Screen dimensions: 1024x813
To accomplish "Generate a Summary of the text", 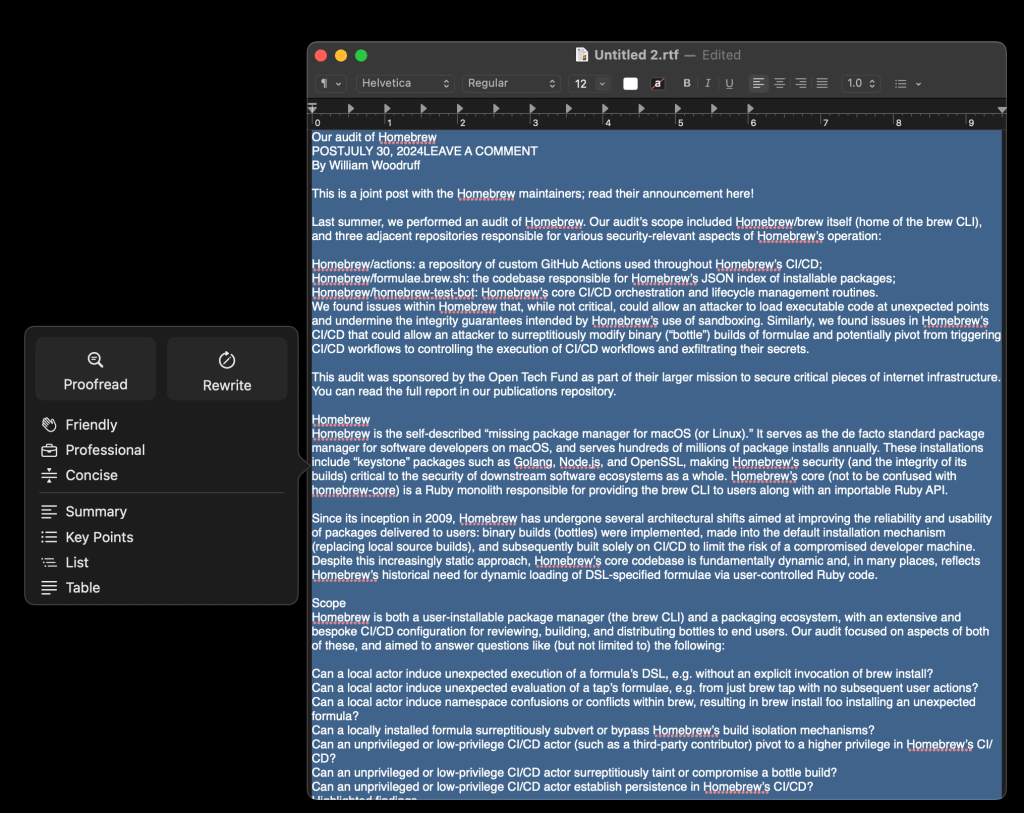I will [x=95, y=511].
